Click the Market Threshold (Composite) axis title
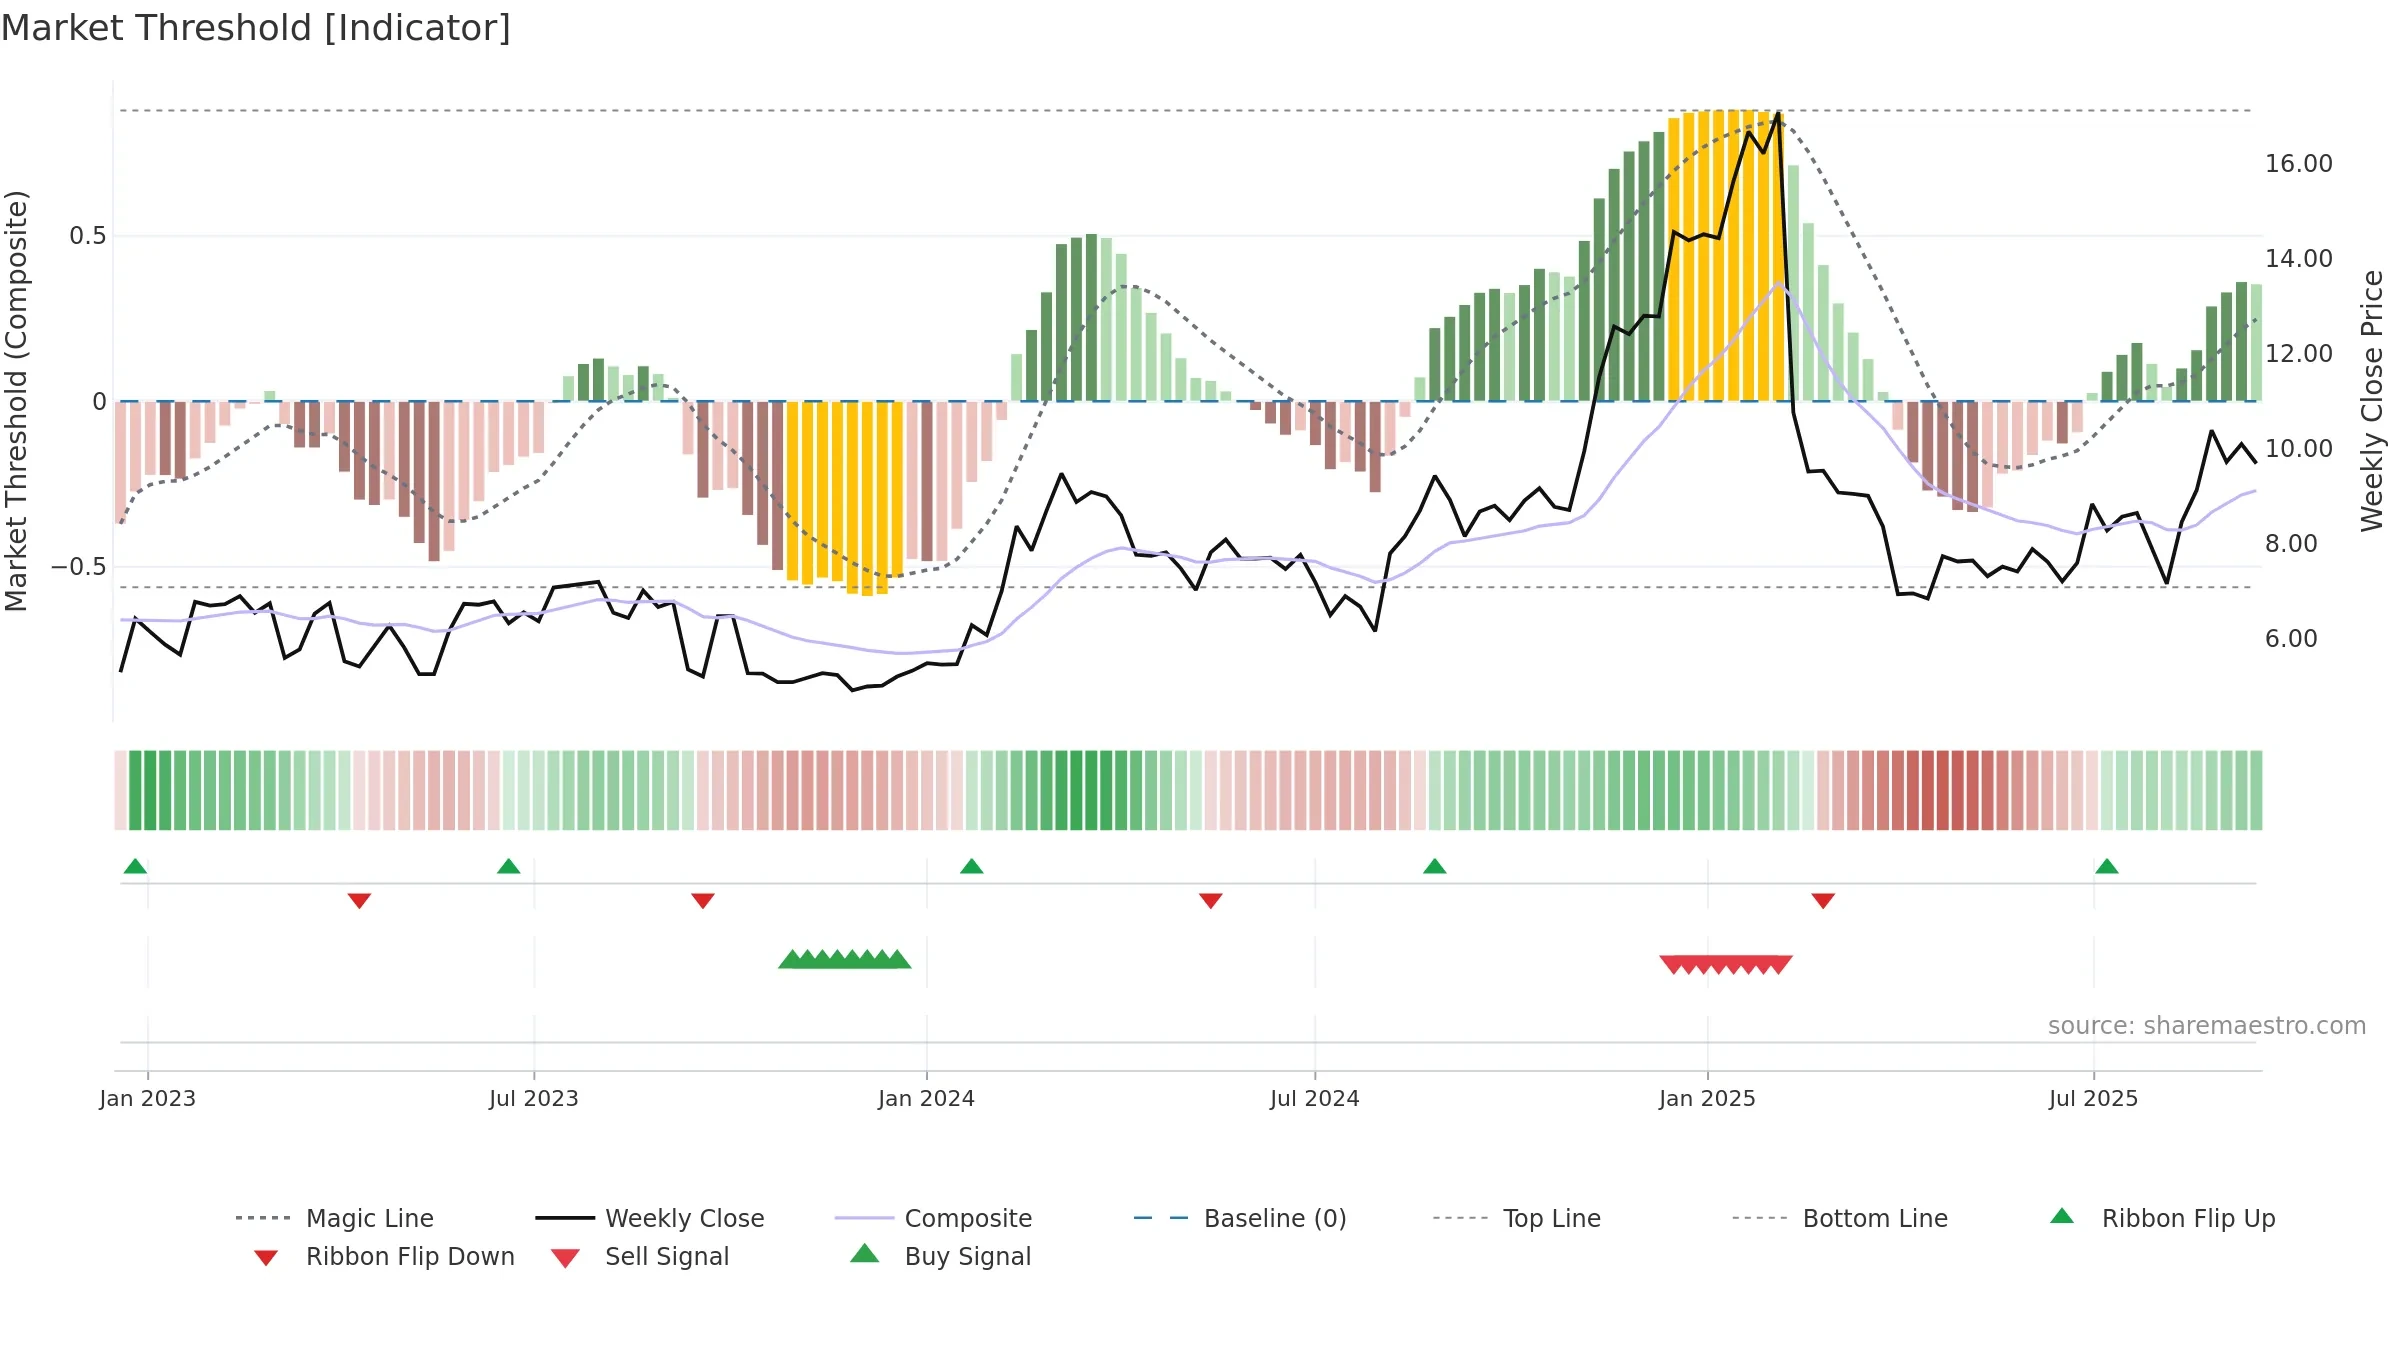 coord(16,401)
